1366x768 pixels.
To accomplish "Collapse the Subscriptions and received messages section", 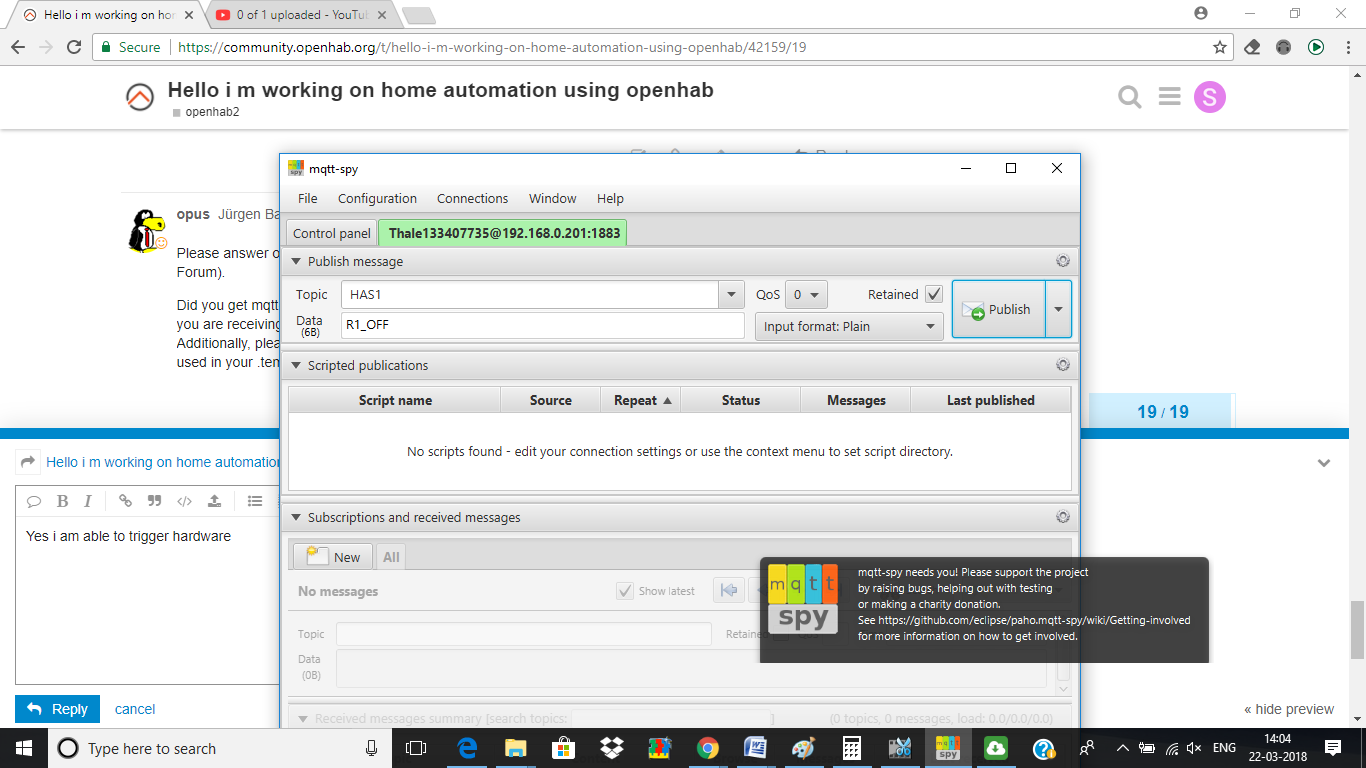I will 295,518.
